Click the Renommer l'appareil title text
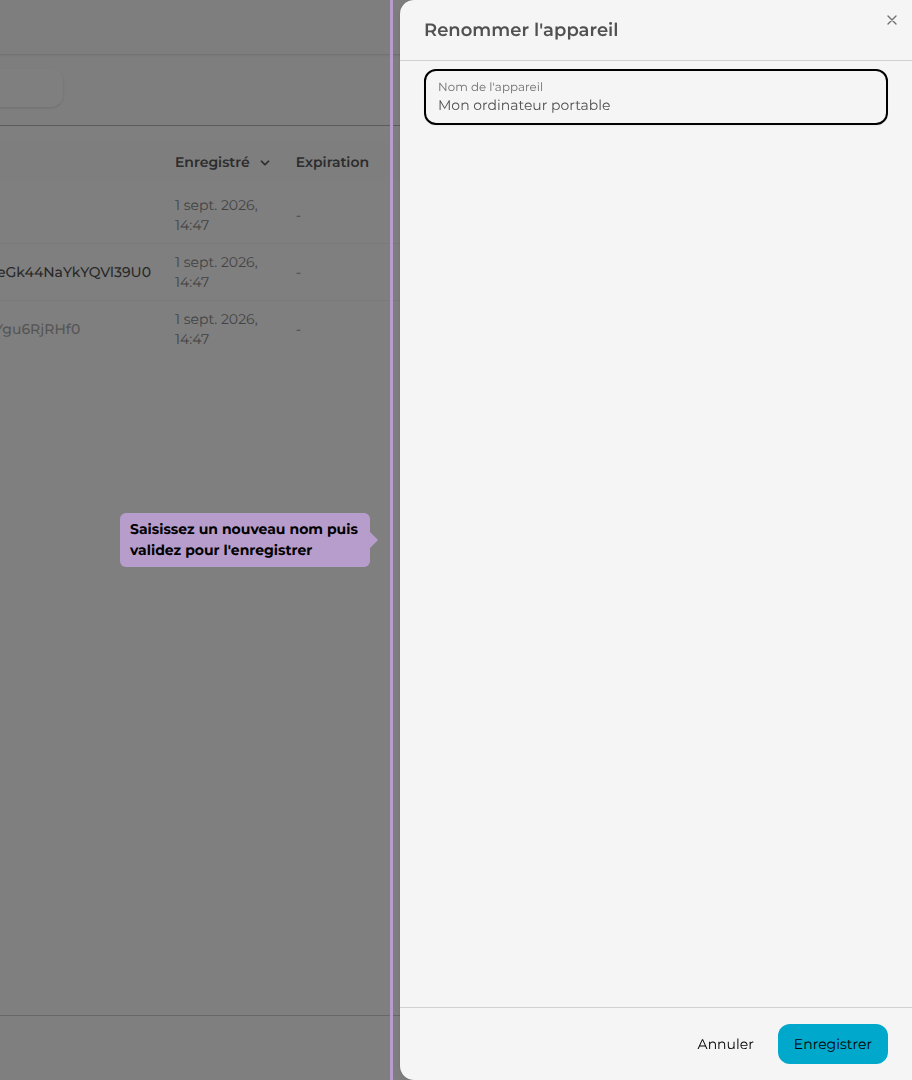The image size is (912, 1080). pos(521,30)
